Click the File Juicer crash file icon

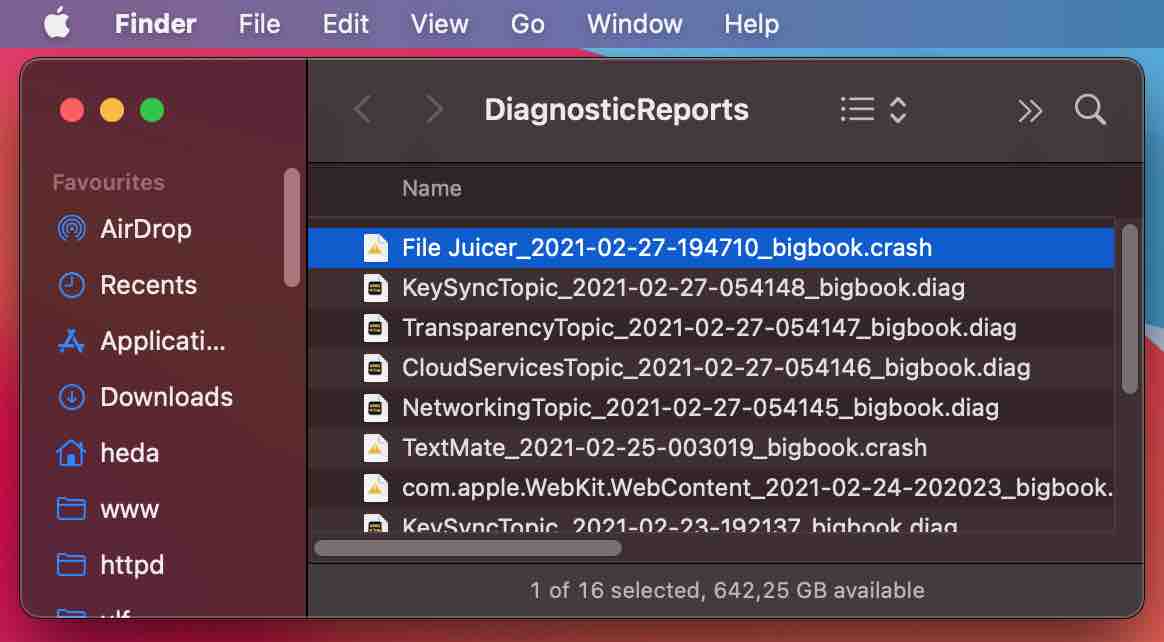[x=376, y=248]
